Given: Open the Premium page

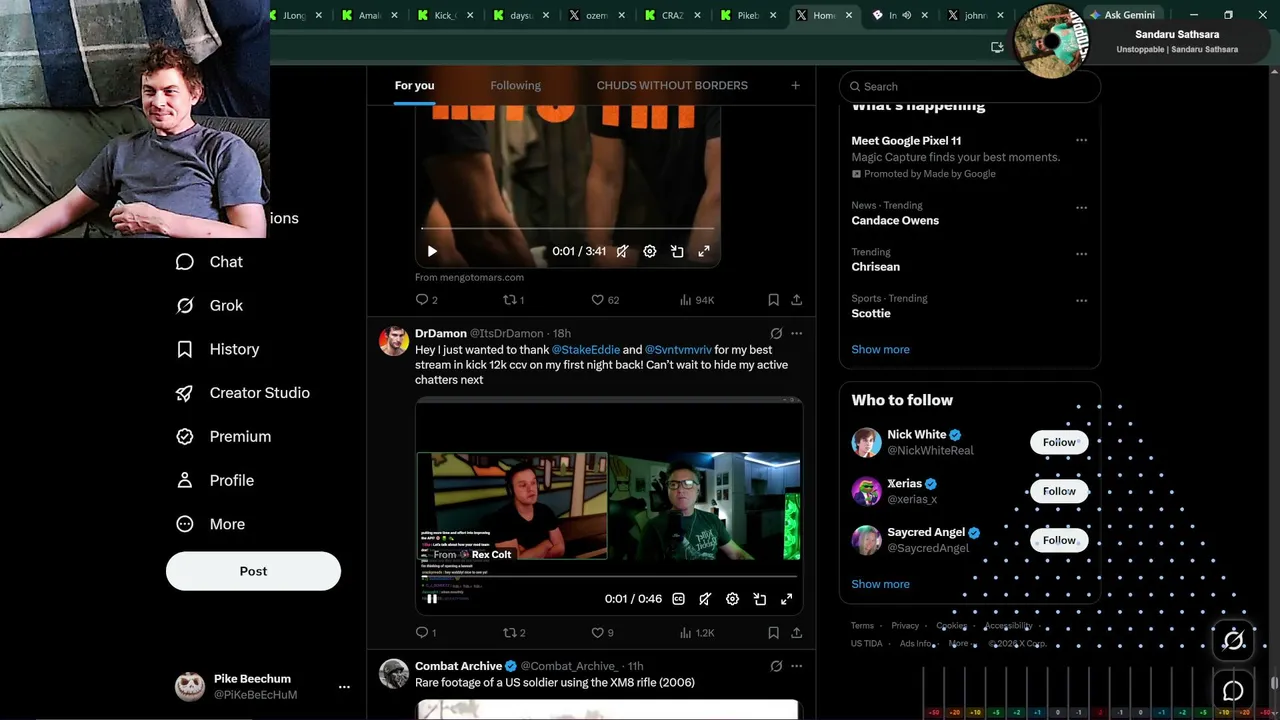Looking at the screenshot, I should click(223, 437).
